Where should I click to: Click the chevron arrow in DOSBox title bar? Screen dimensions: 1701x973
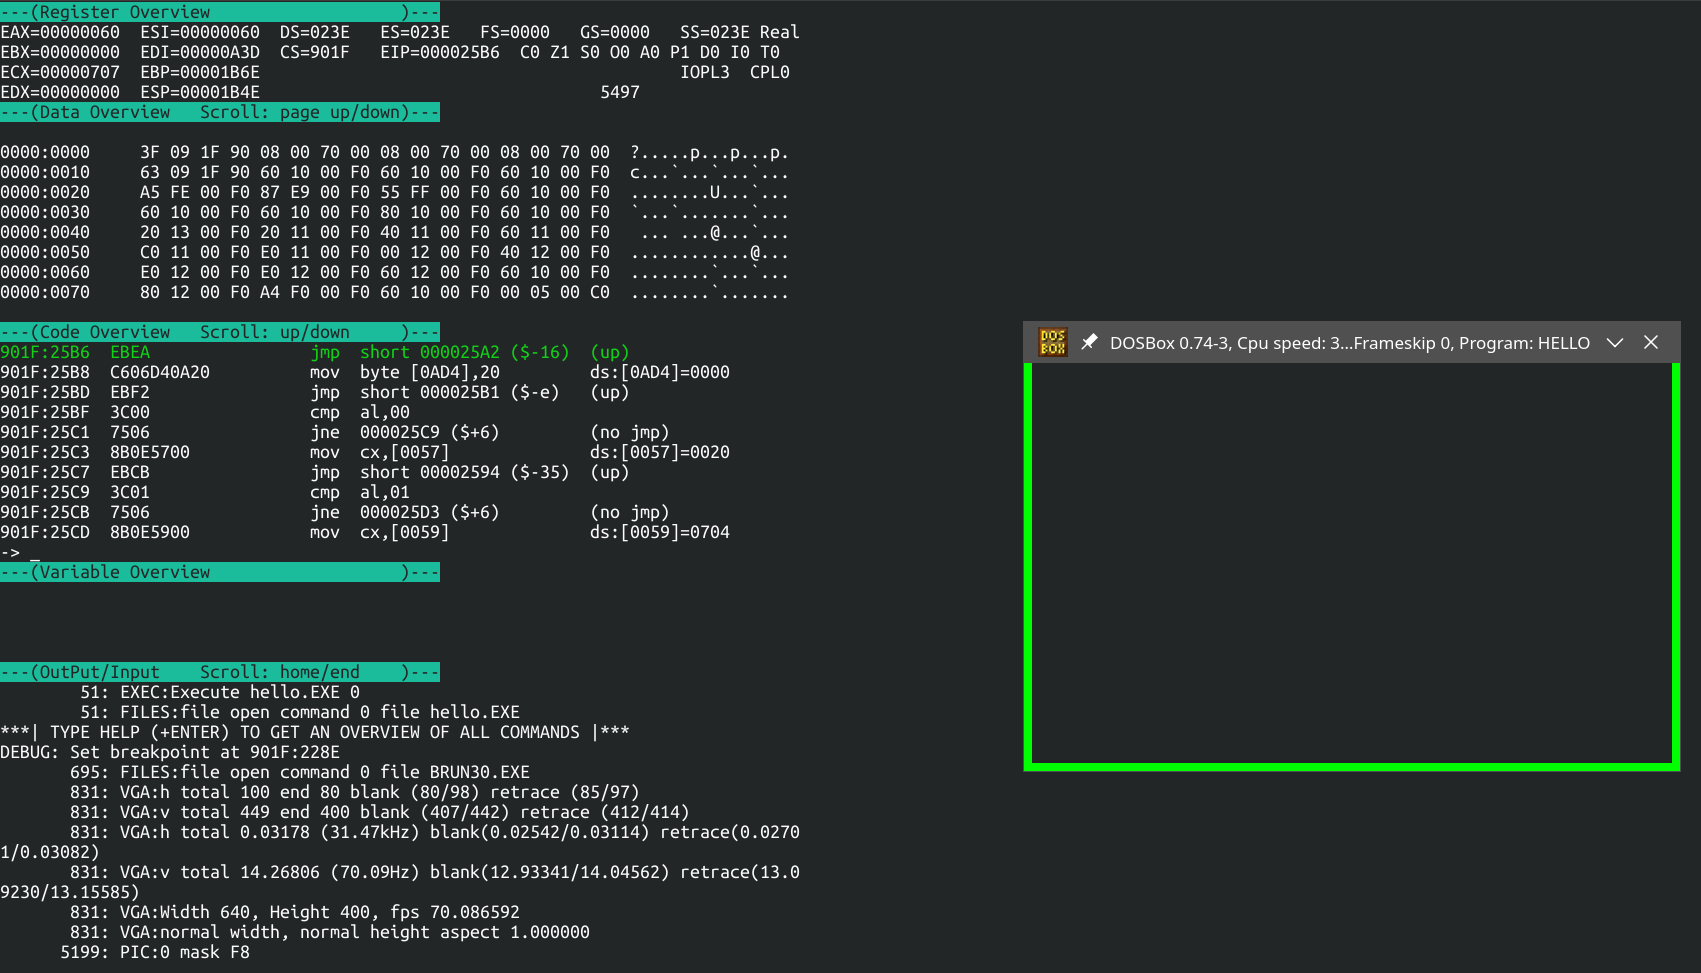[1614, 342]
